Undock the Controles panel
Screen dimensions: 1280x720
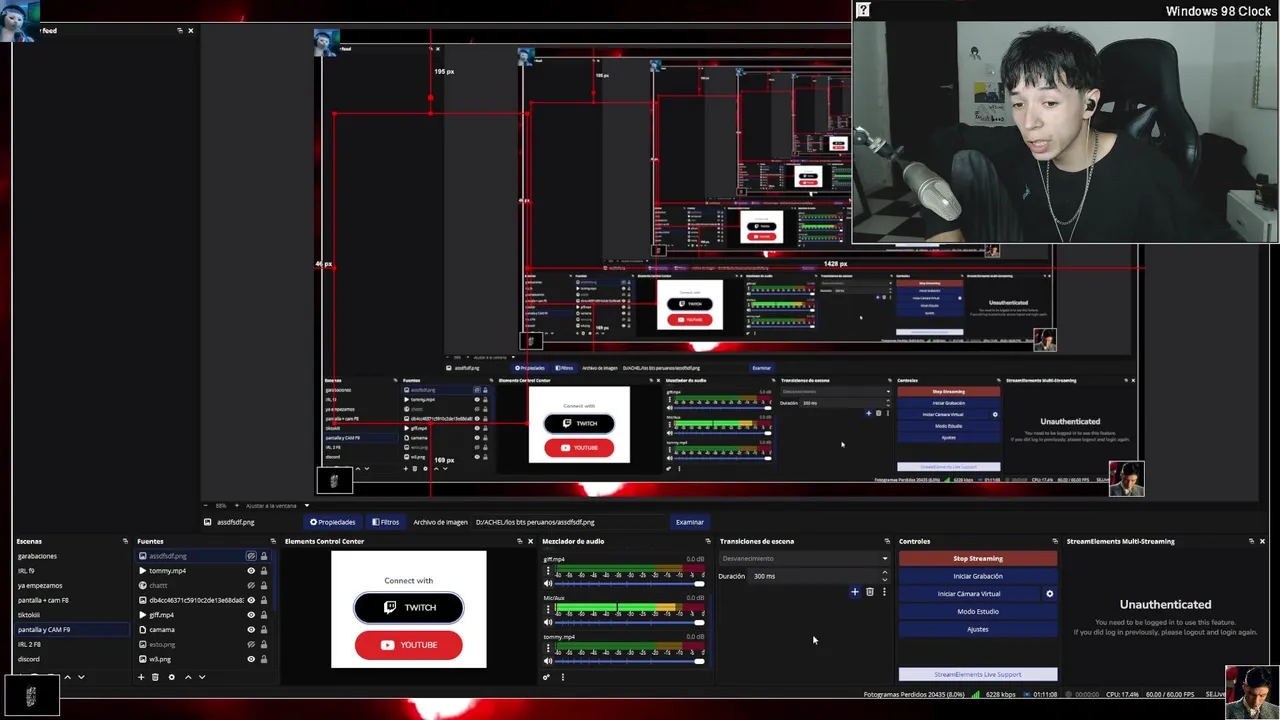(x=1055, y=541)
